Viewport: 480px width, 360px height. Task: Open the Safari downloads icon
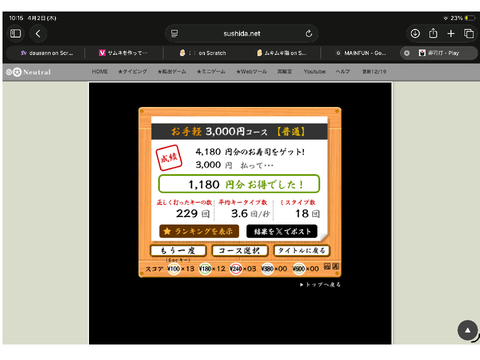(415, 34)
